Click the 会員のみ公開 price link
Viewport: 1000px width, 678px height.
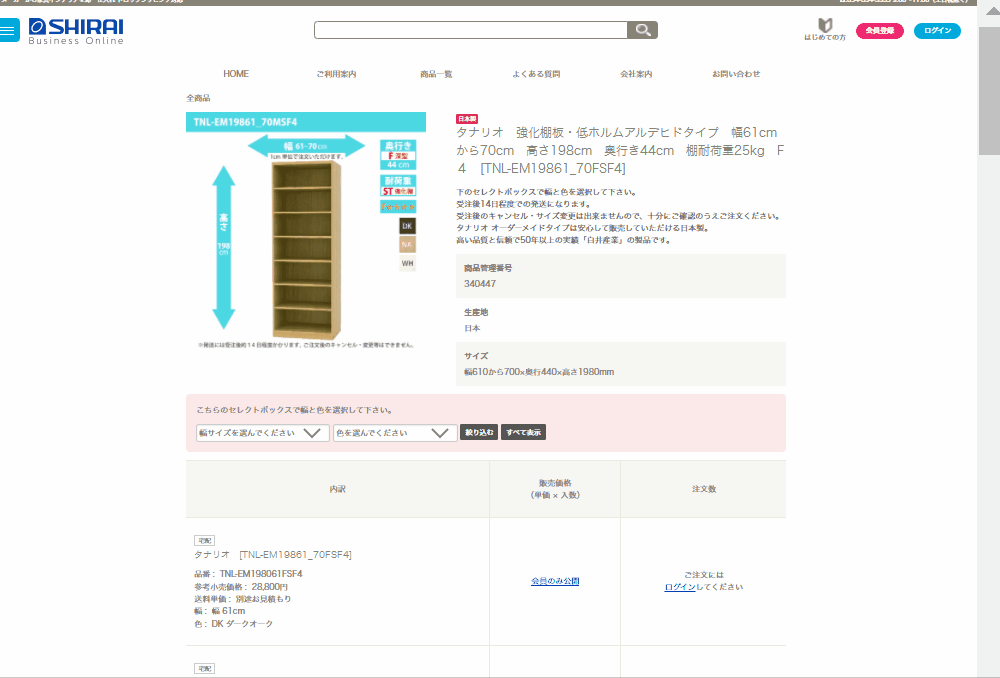coord(555,581)
